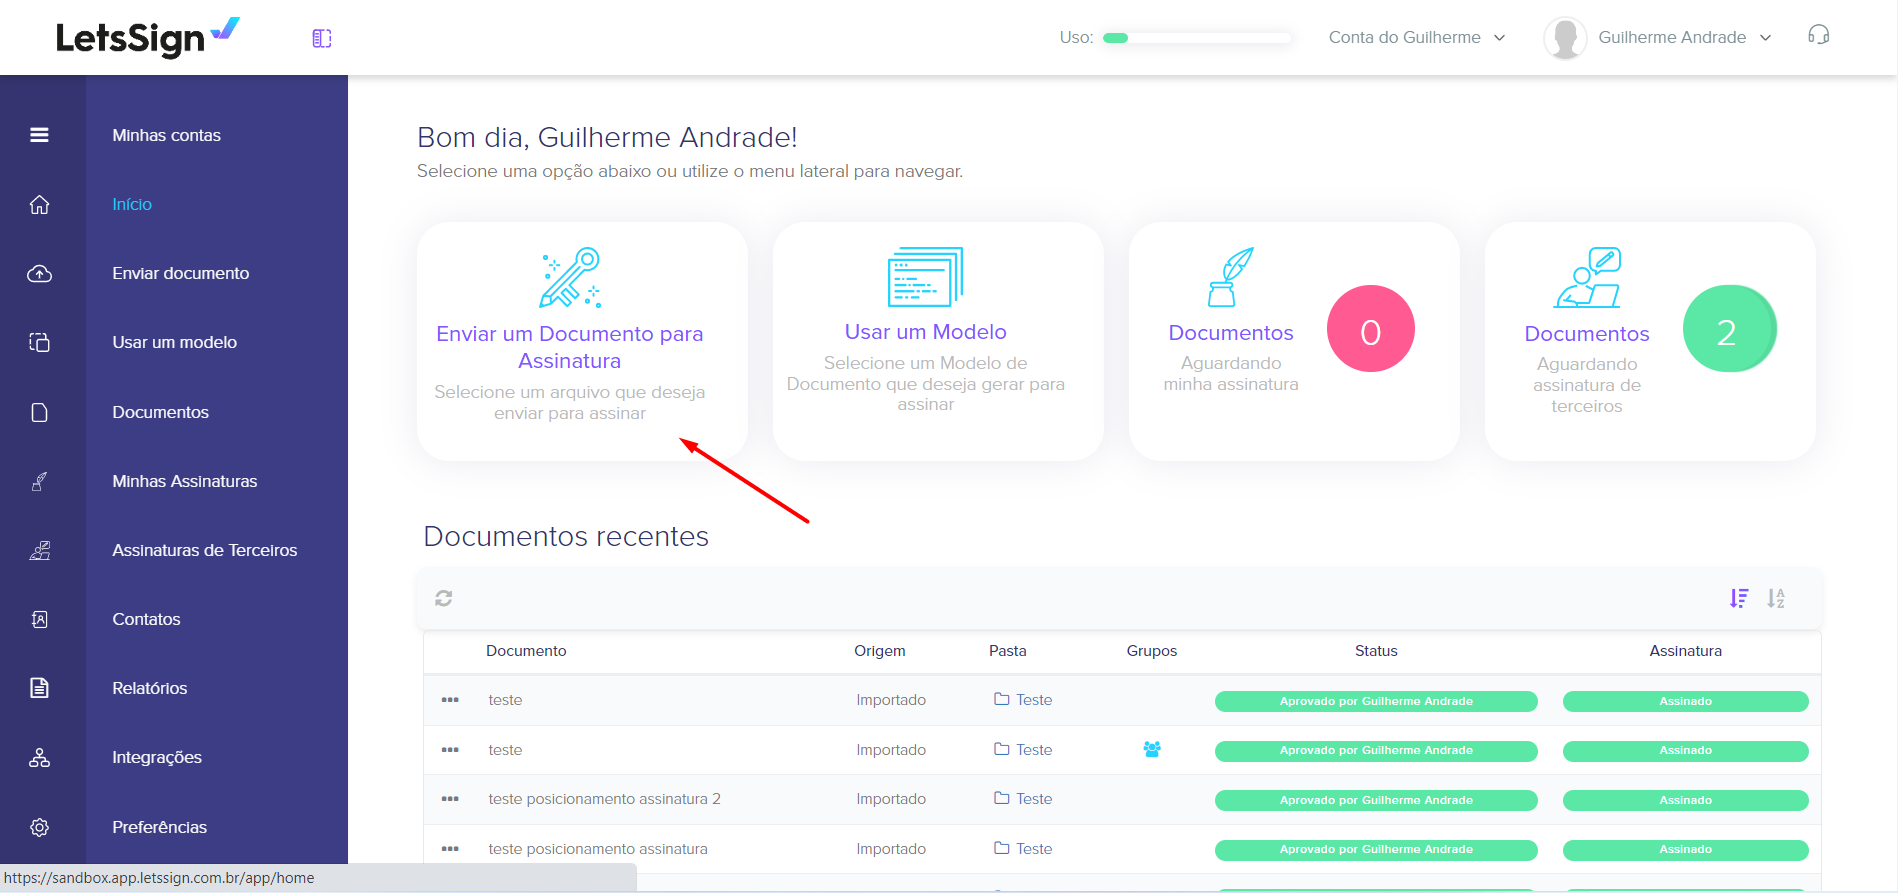Viewport: 1898px width, 893px height.
Task: Select document name teste posicionamento assinatura 2
Action: 604,799
